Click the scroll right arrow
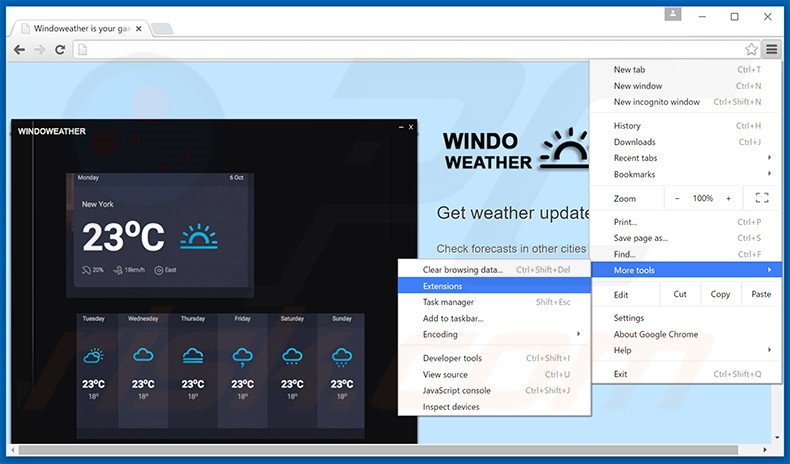The width and height of the screenshot is (790, 464). (x=765, y=449)
